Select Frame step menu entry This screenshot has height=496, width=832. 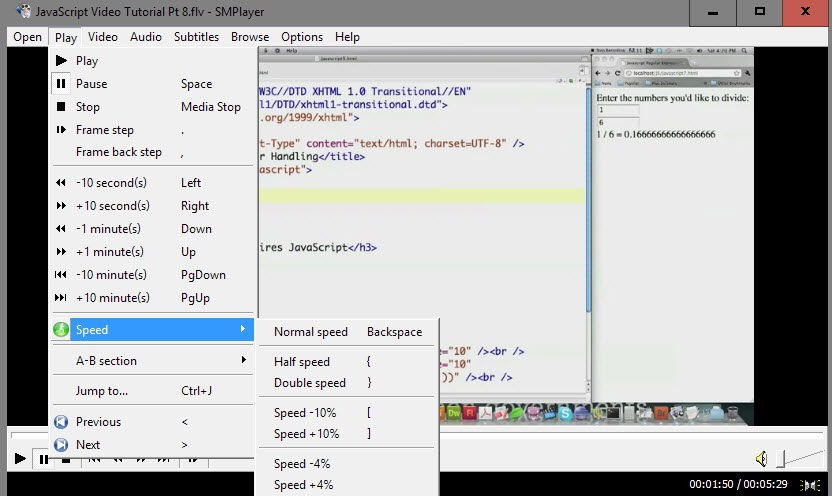click(x=153, y=130)
